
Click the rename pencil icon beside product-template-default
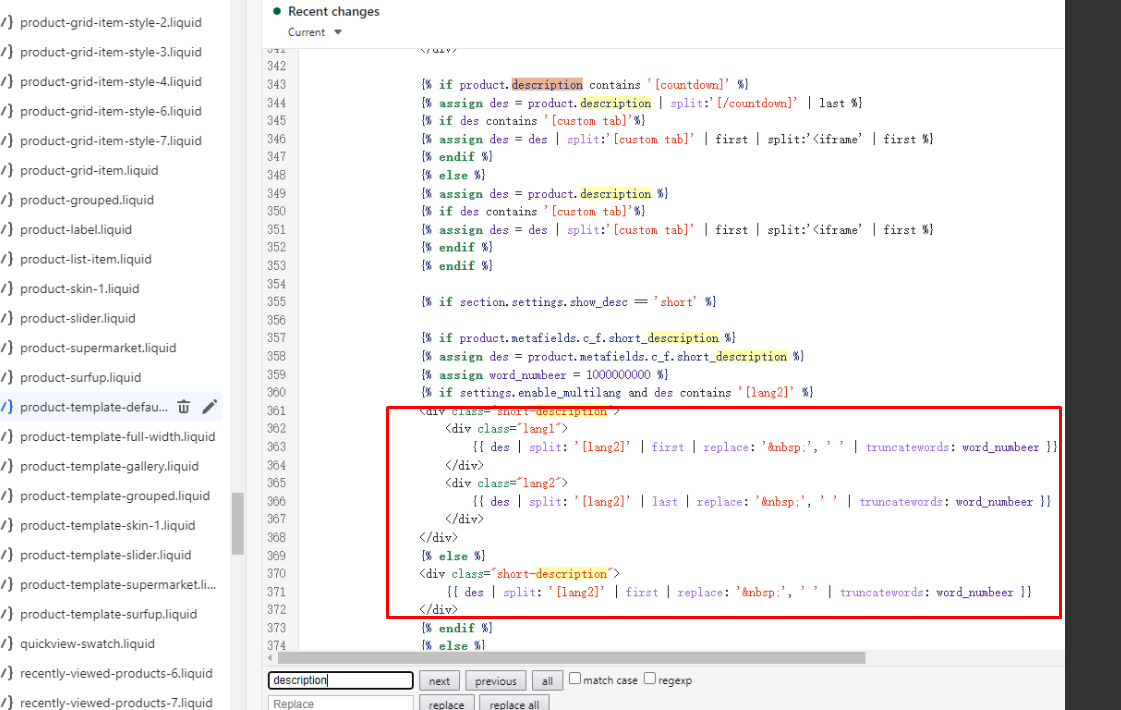[209, 407]
